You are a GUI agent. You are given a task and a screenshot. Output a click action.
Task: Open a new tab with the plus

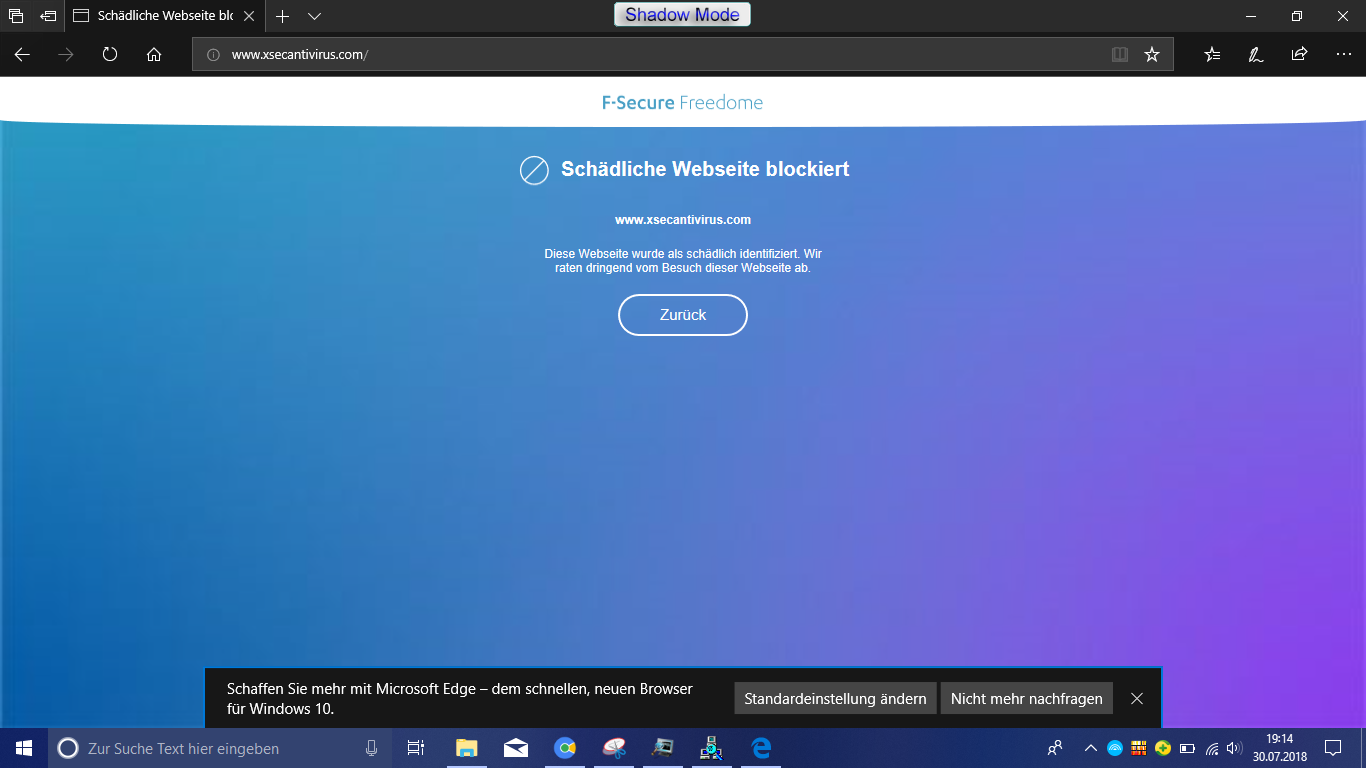pyautogui.click(x=283, y=16)
